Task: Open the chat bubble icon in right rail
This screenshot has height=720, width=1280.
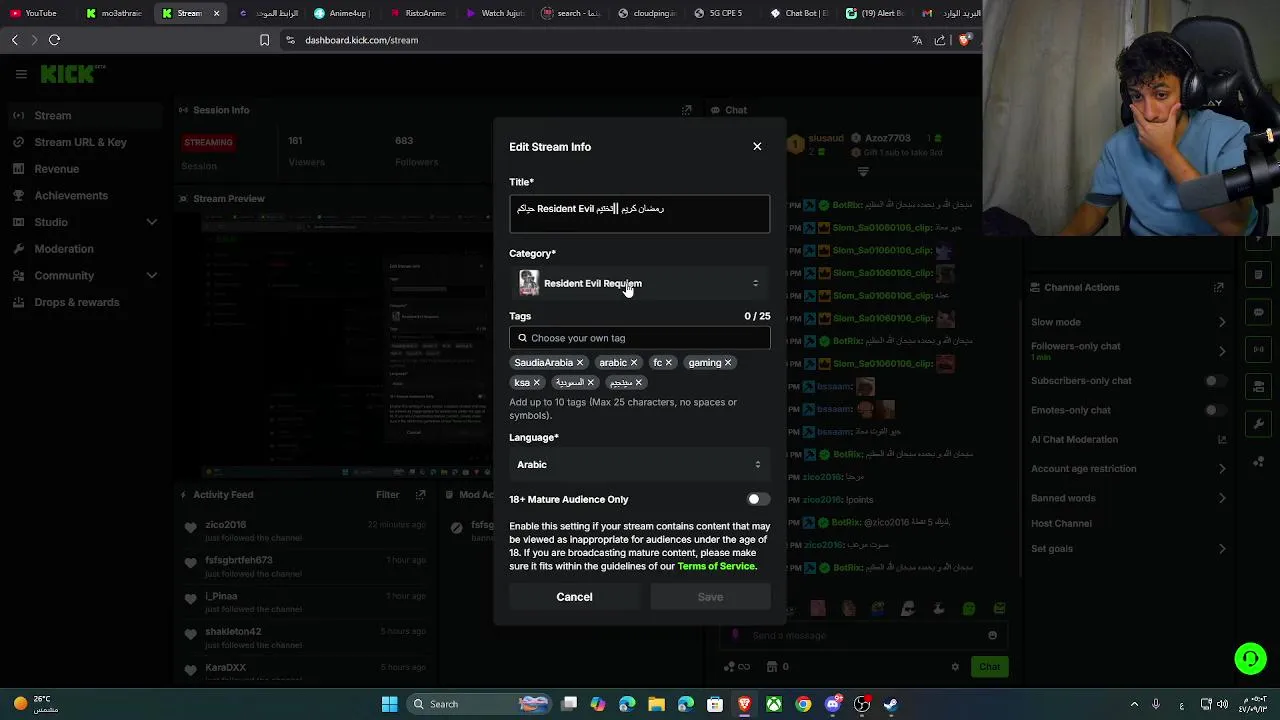Action: [1259, 312]
